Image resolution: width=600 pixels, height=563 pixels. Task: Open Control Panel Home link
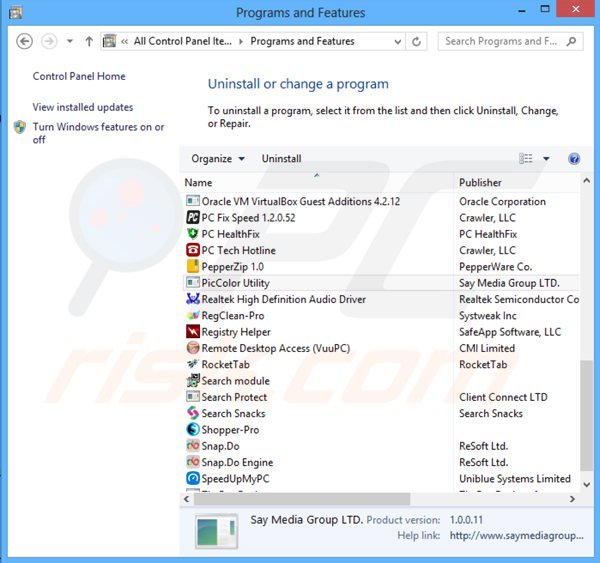79,76
